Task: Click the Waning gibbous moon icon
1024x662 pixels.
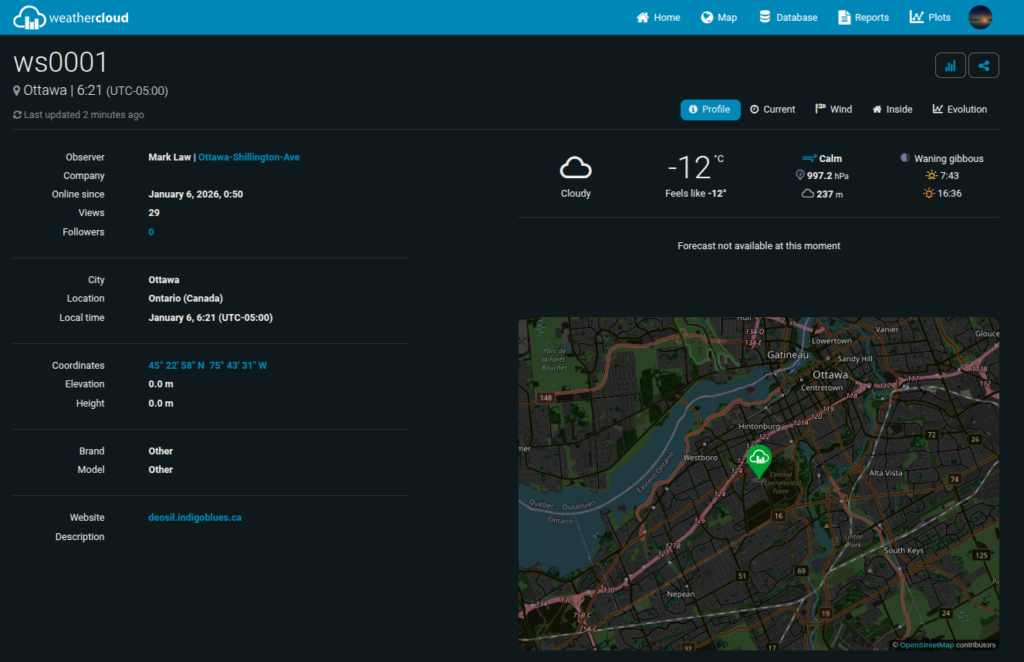Action: (x=904, y=158)
